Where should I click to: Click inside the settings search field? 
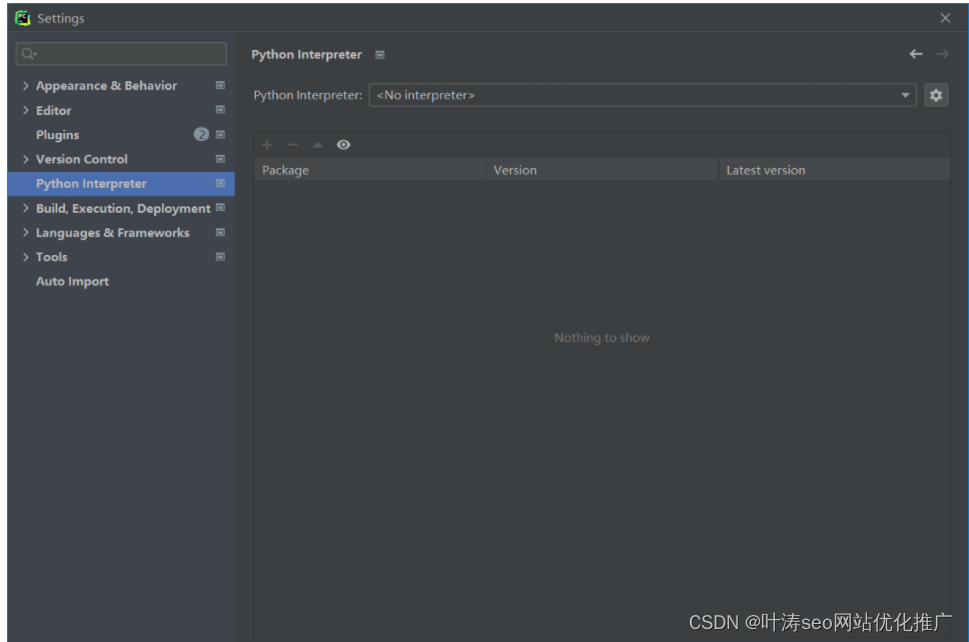120,53
